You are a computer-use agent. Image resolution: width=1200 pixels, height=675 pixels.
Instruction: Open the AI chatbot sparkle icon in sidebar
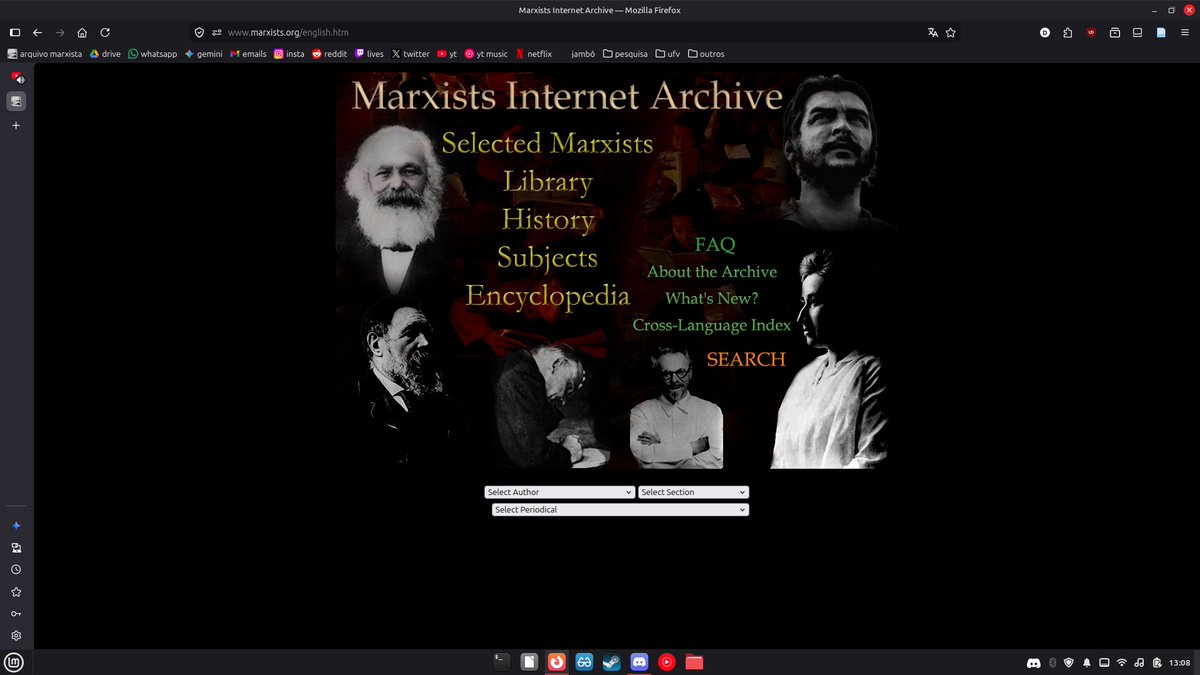(16, 525)
